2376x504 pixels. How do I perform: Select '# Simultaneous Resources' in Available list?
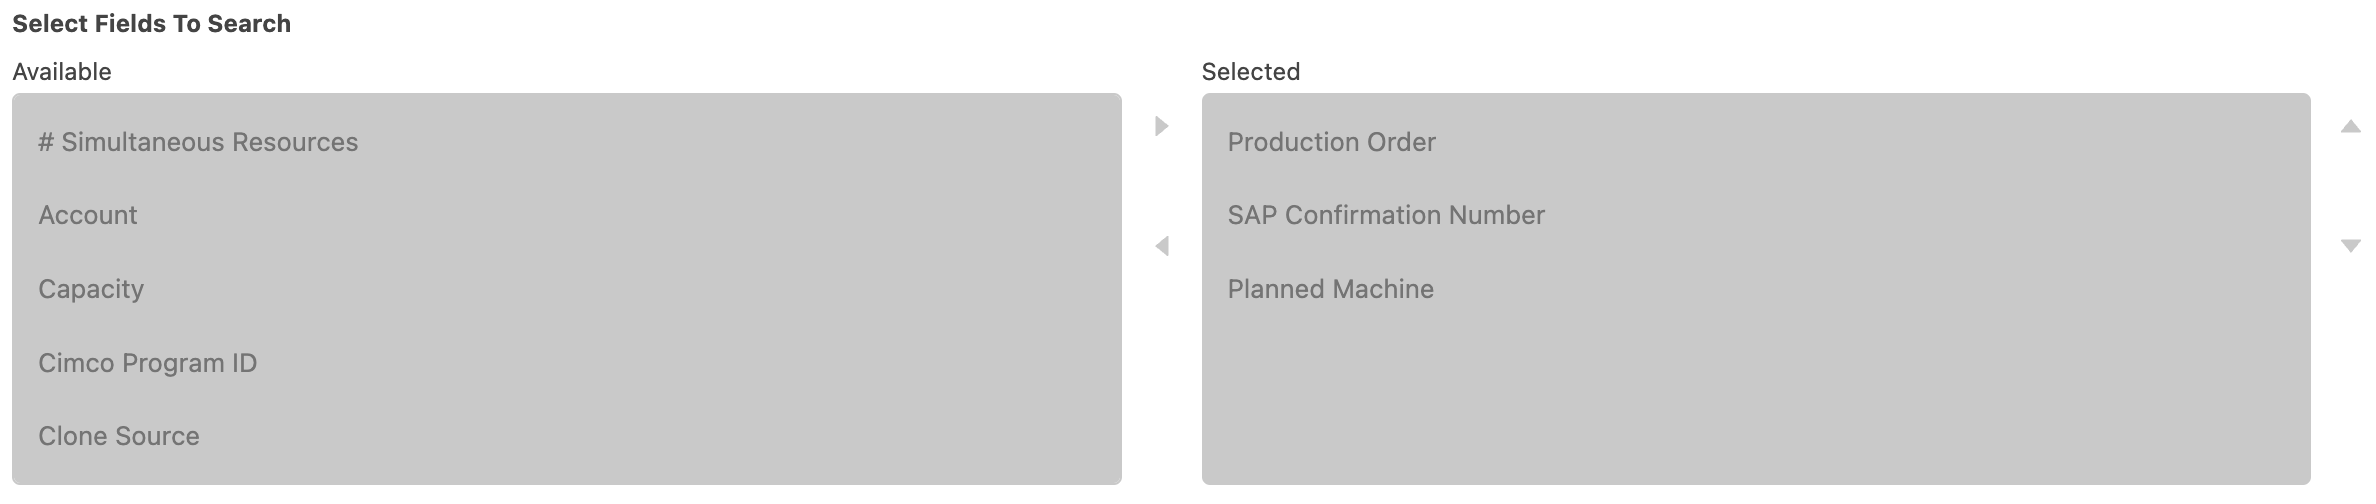coord(198,142)
